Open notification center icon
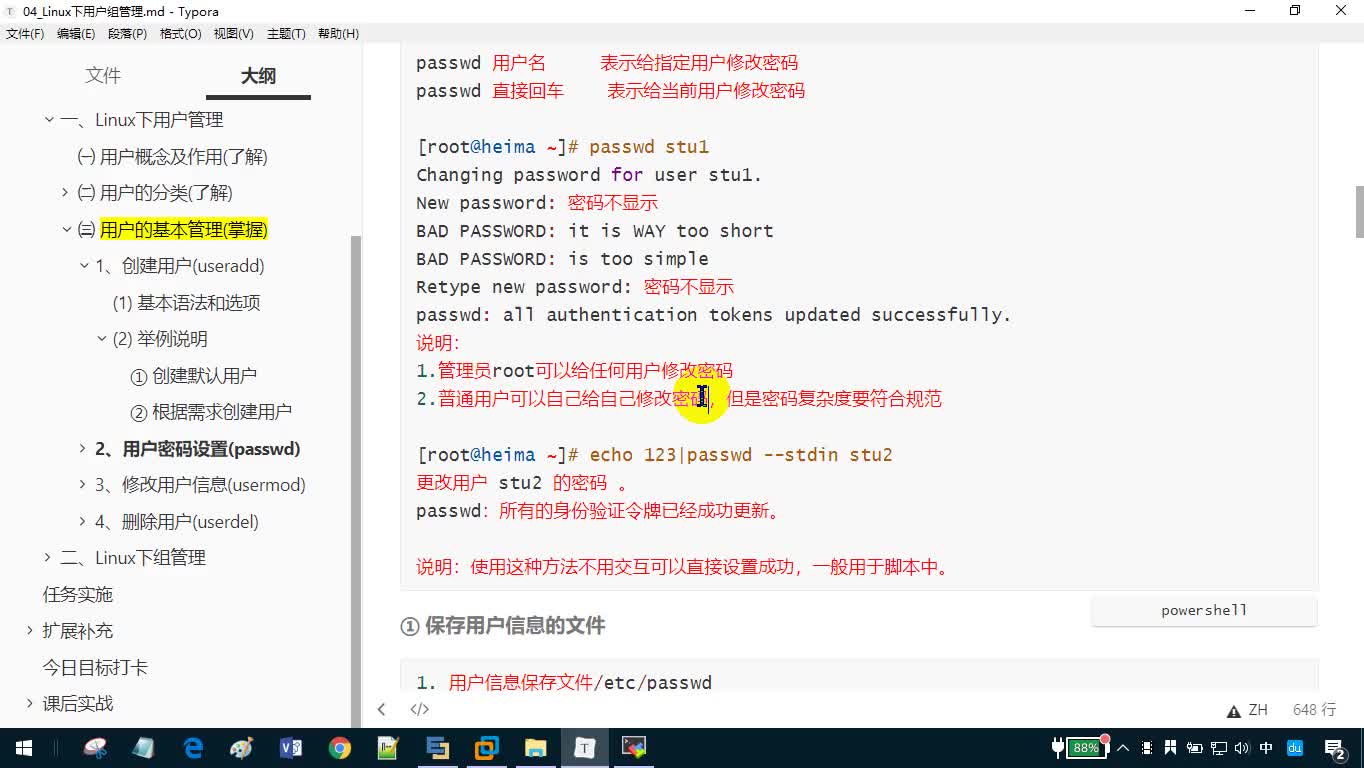 coord(1334,748)
